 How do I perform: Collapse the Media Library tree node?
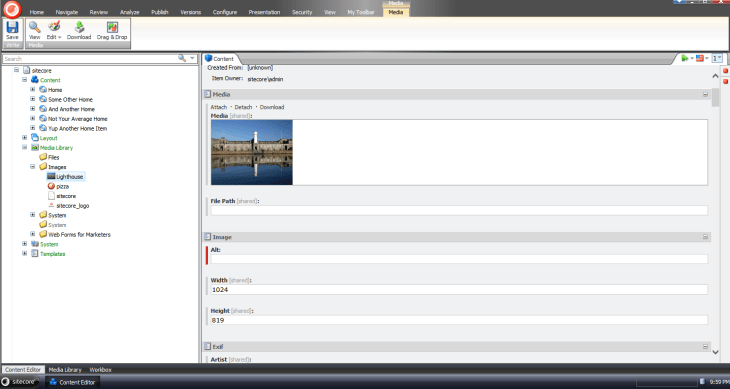tap(25, 147)
